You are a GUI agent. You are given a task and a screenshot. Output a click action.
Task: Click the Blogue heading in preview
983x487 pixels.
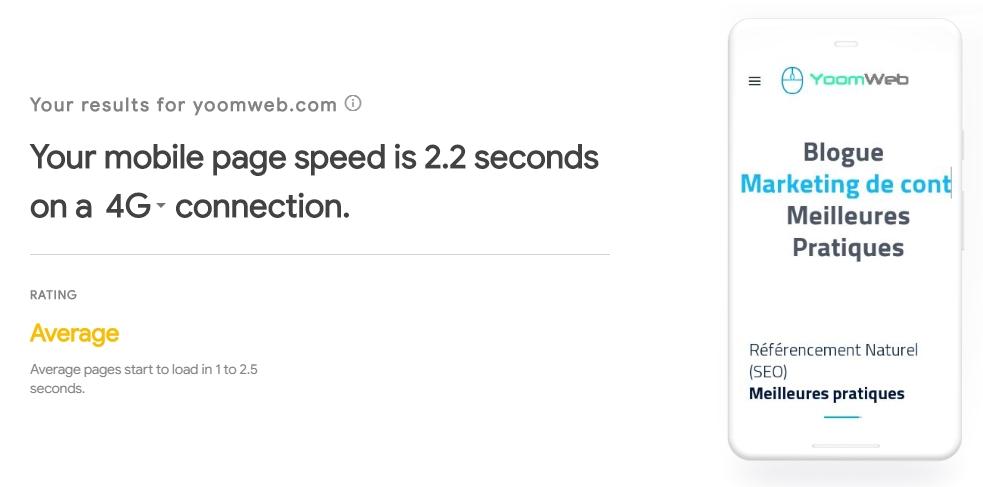[x=843, y=152]
